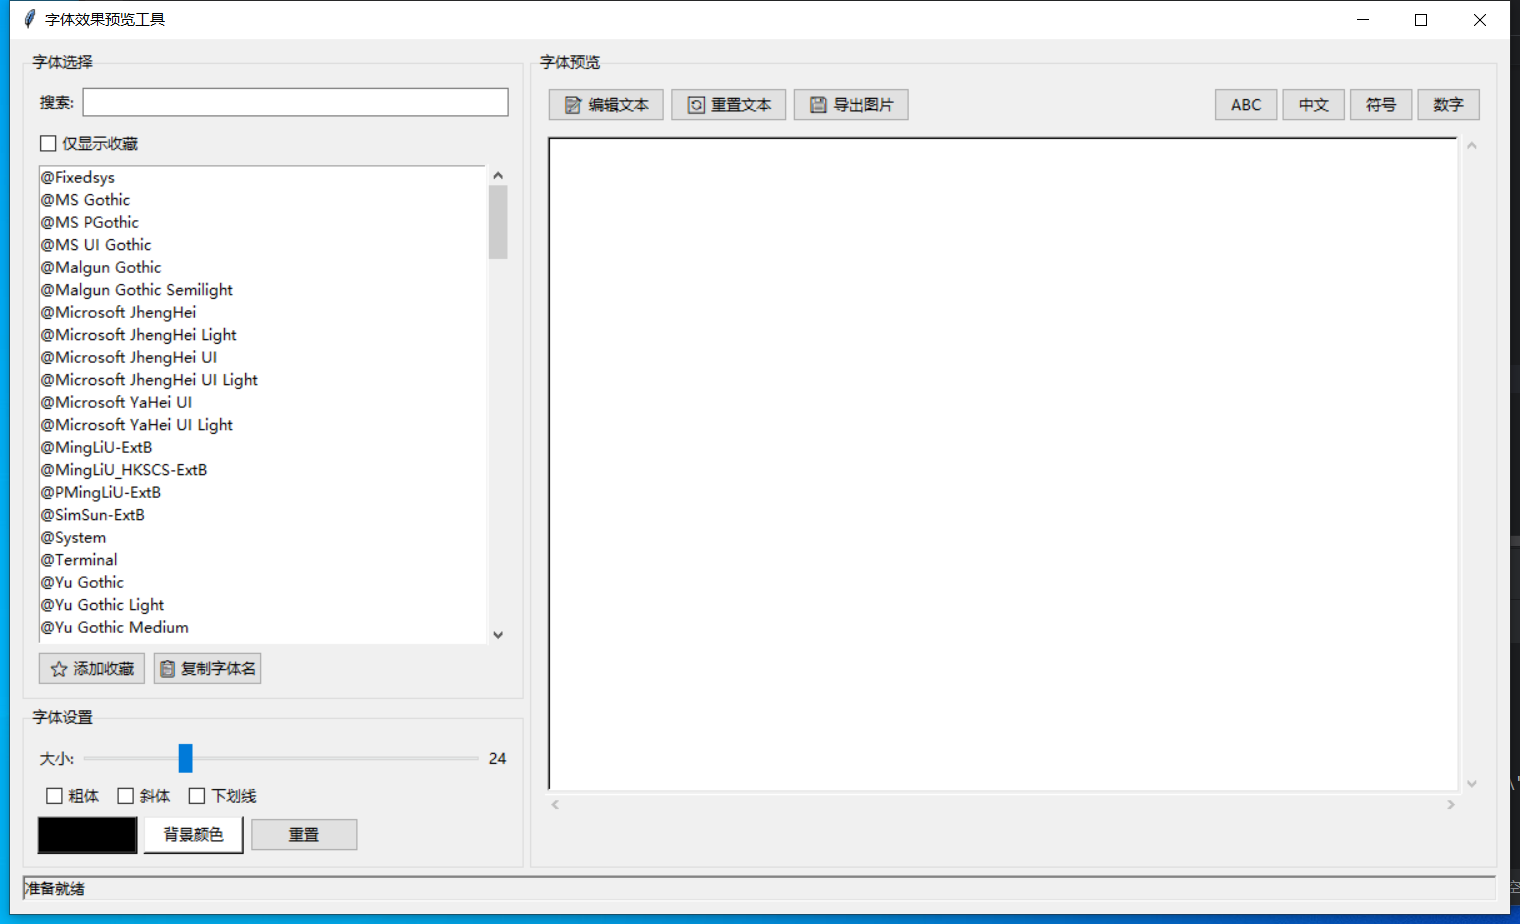Select the @Terminal font
Viewport: 1520px width, 924px height.
click(262, 560)
